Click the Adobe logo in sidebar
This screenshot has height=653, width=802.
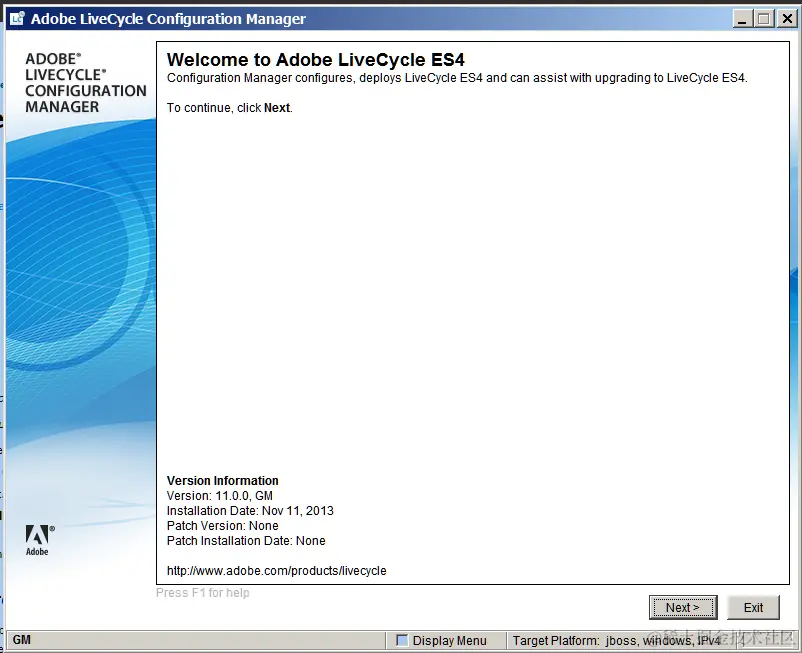coord(39,540)
